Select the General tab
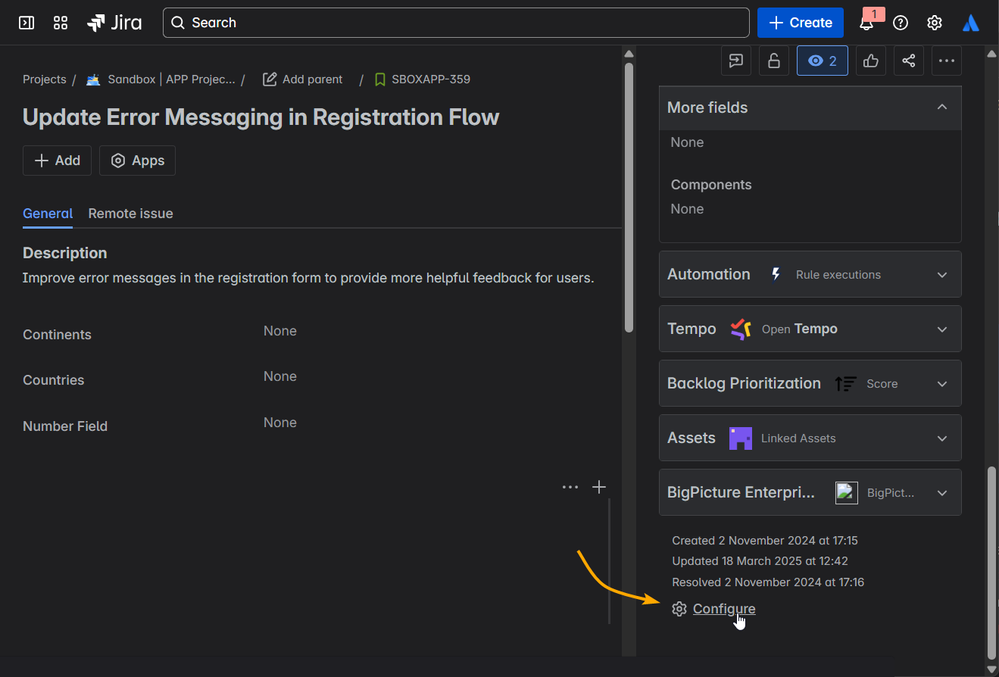 [47, 213]
